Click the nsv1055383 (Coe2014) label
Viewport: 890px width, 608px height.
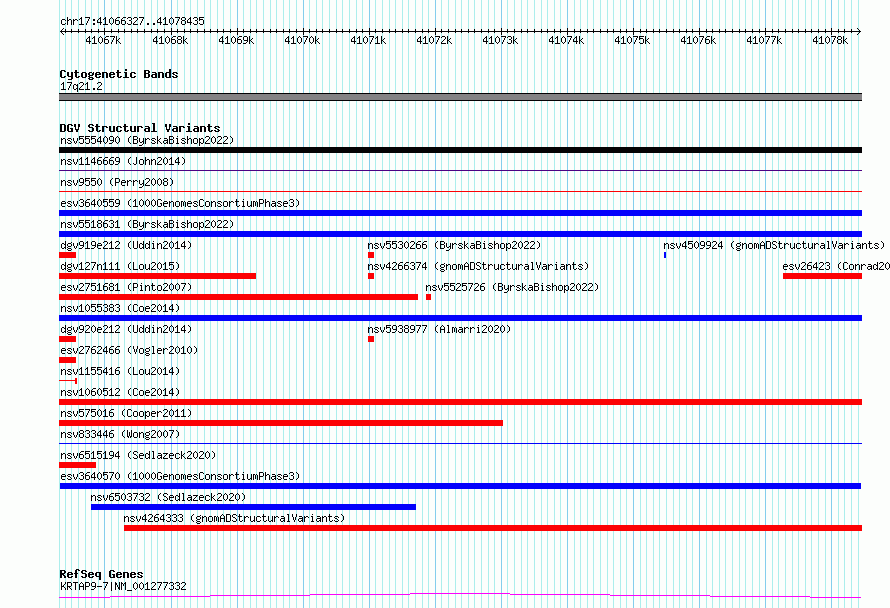[x=120, y=308]
